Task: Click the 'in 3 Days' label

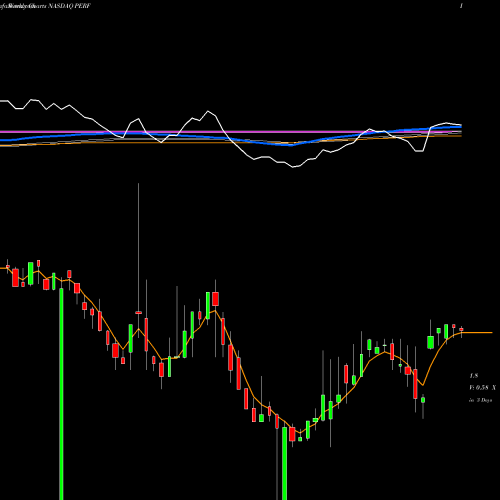Action: click(480, 400)
